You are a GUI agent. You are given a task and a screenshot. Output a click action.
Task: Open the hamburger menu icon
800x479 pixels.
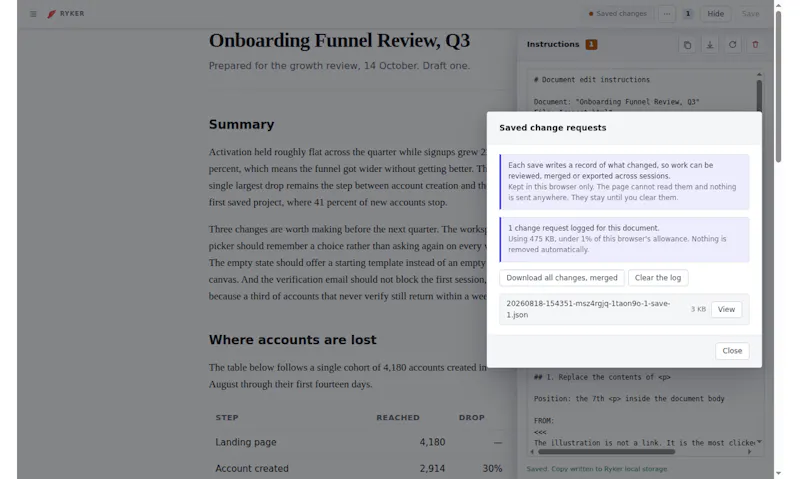pos(33,14)
